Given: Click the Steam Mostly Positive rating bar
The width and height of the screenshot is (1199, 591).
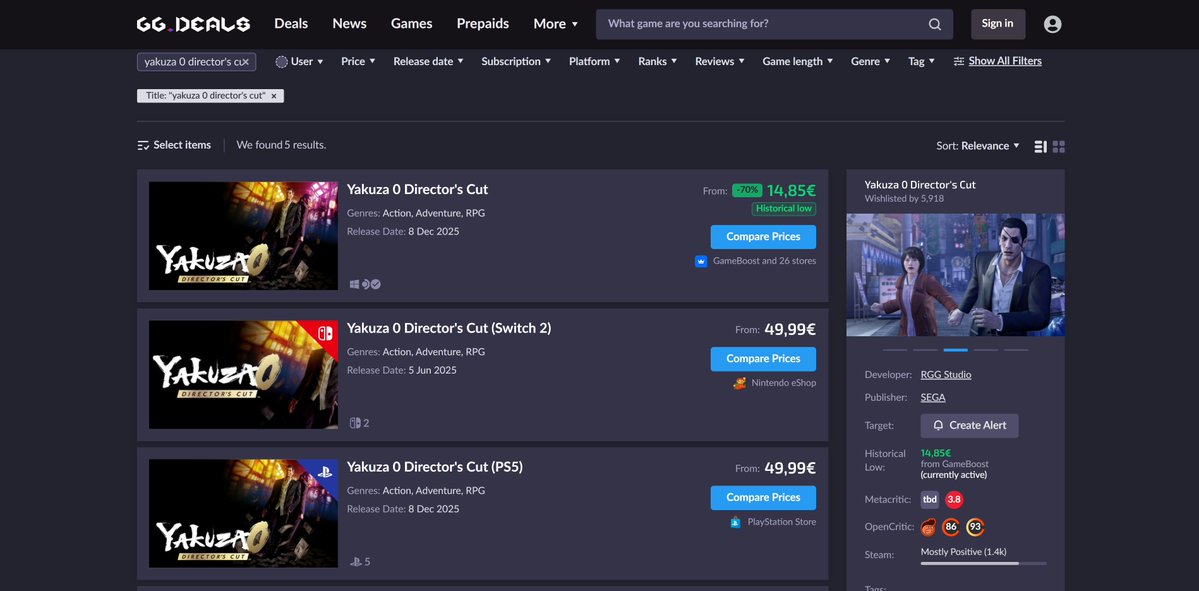Looking at the screenshot, I should tap(983, 563).
